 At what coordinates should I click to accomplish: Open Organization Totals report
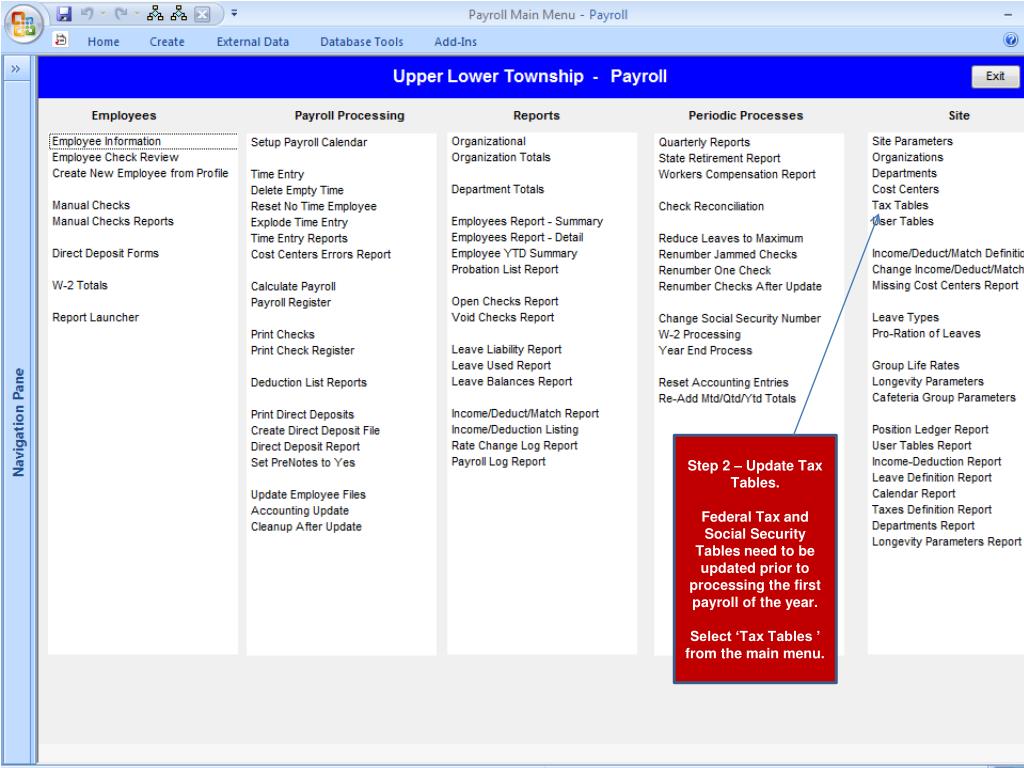501,157
